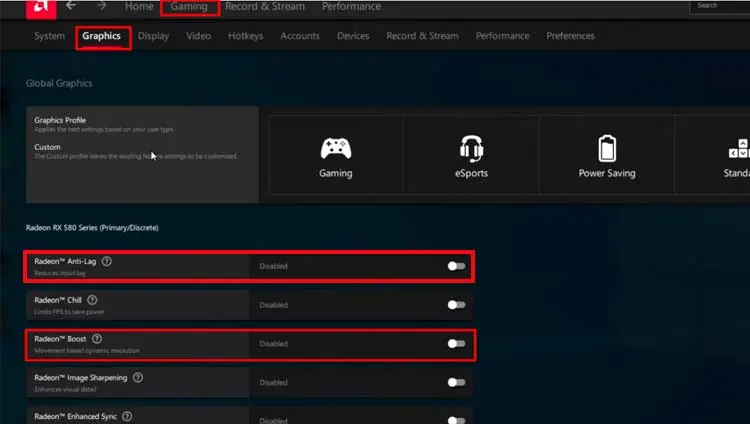Click the Radeon Boost label
This screenshot has width=750, height=424.
(x=60, y=339)
